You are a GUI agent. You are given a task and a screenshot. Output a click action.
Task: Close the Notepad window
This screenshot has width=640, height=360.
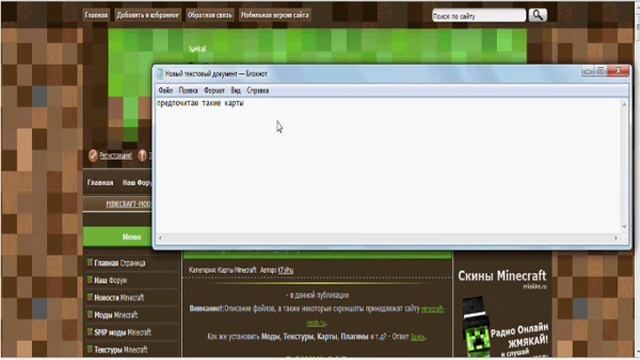619,71
